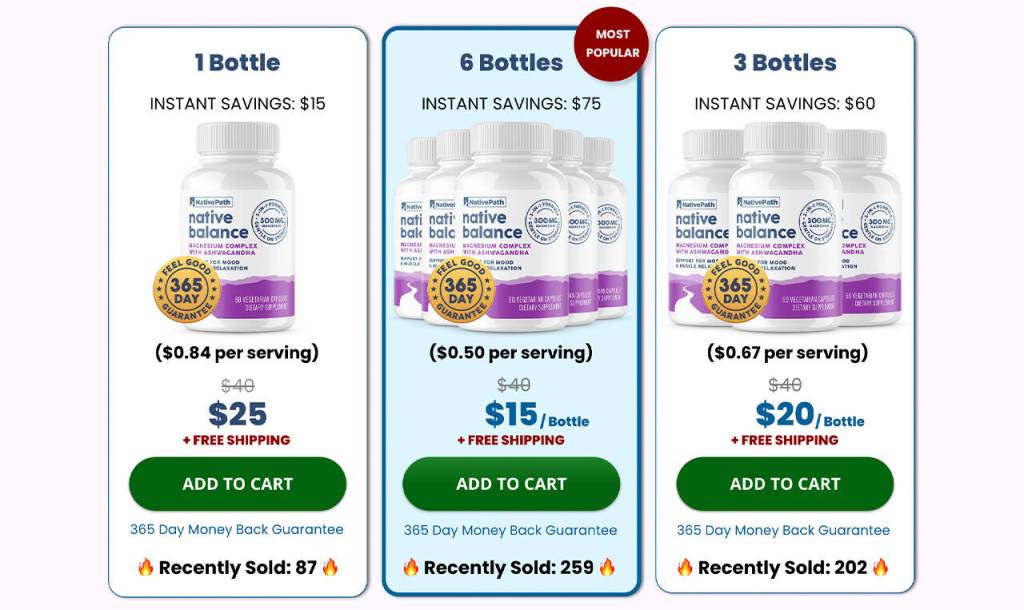Open Money Back Guarantee link under 6 Bottles
1024x610 pixels.
point(511,531)
